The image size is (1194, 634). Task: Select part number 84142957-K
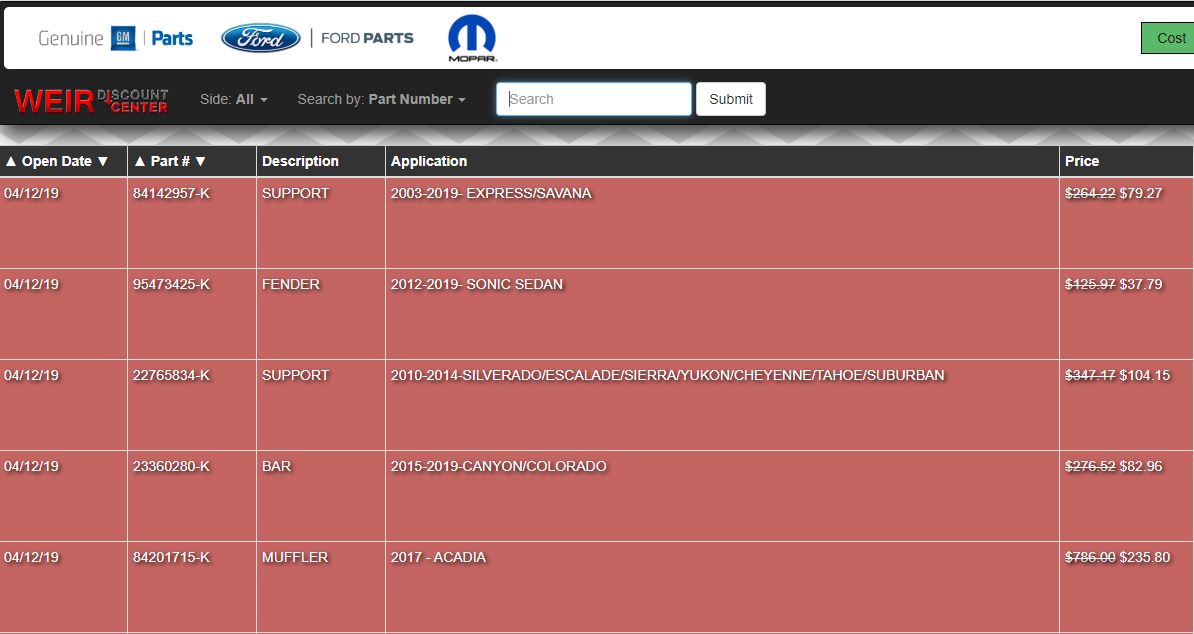pyautogui.click(x=171, y=193)
